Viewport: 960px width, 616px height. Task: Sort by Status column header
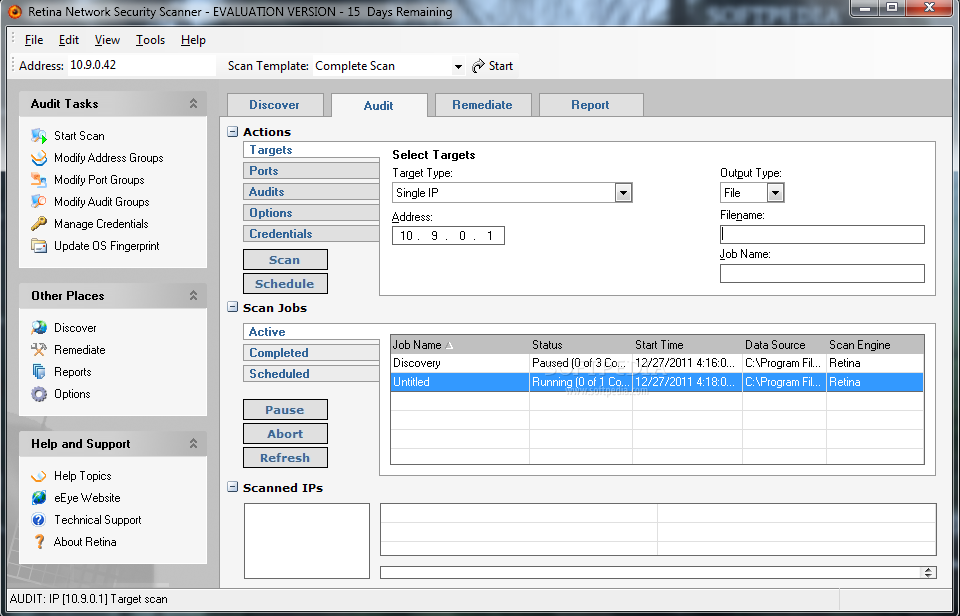click(581, 345)
